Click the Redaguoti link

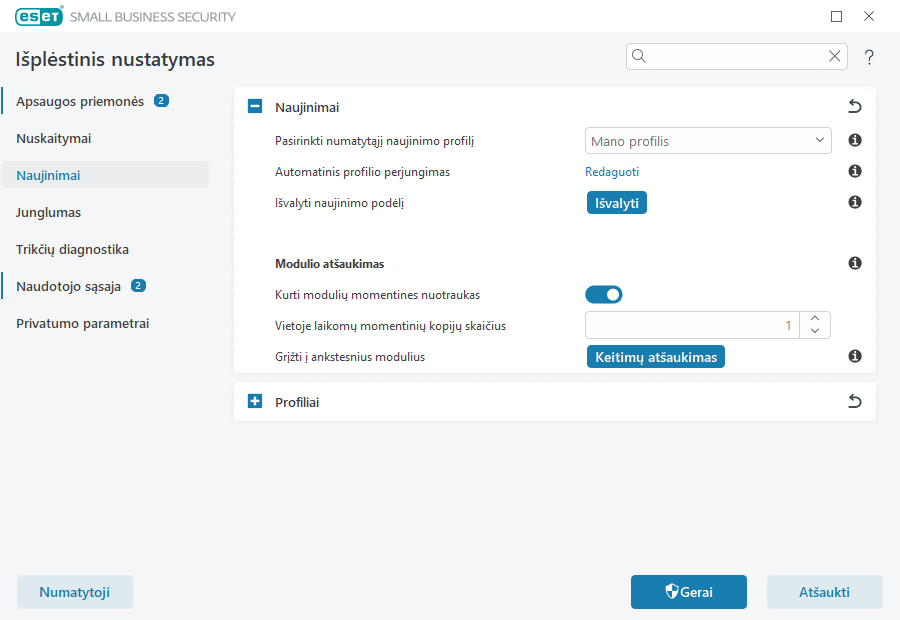[612, 172]
